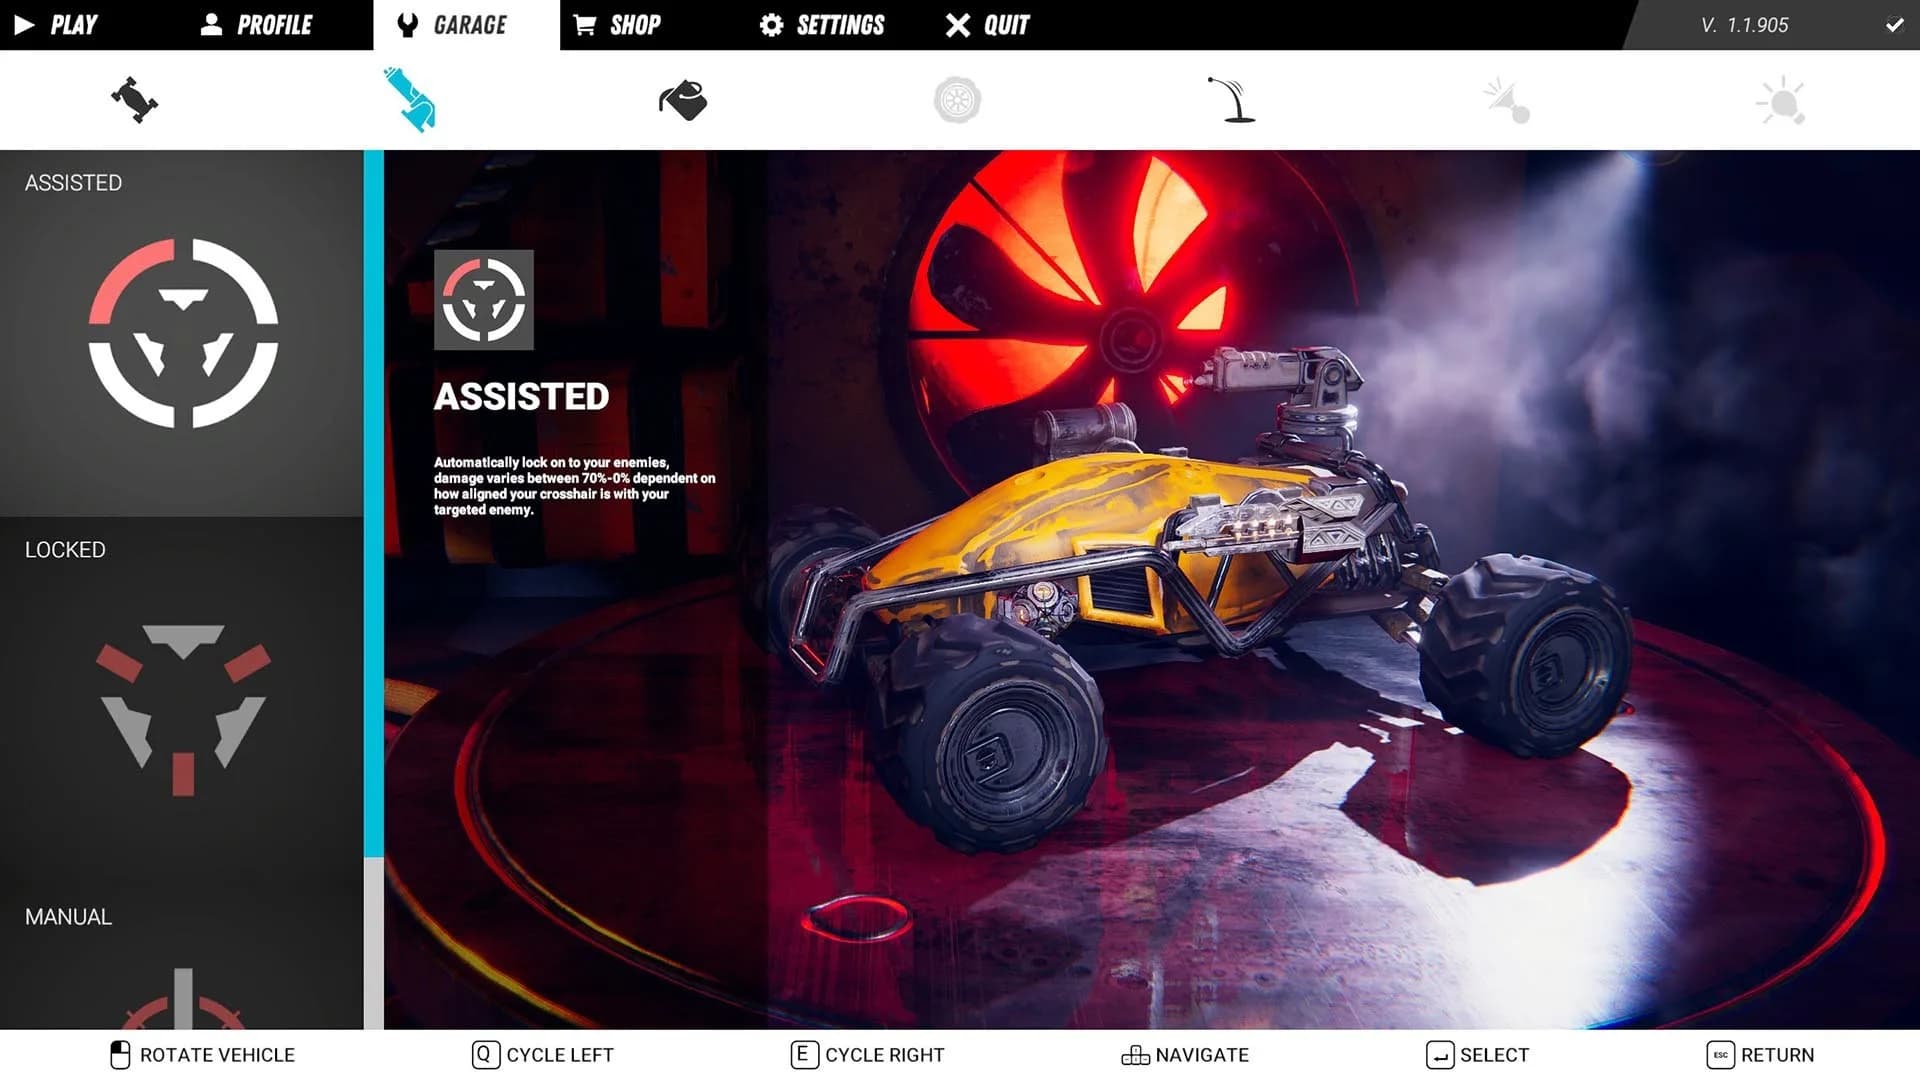Screen dimensions: 1920x1080
Task: Click the version number V. 1.1.905
Action: pyautogui.click(x=1745, y=25)
